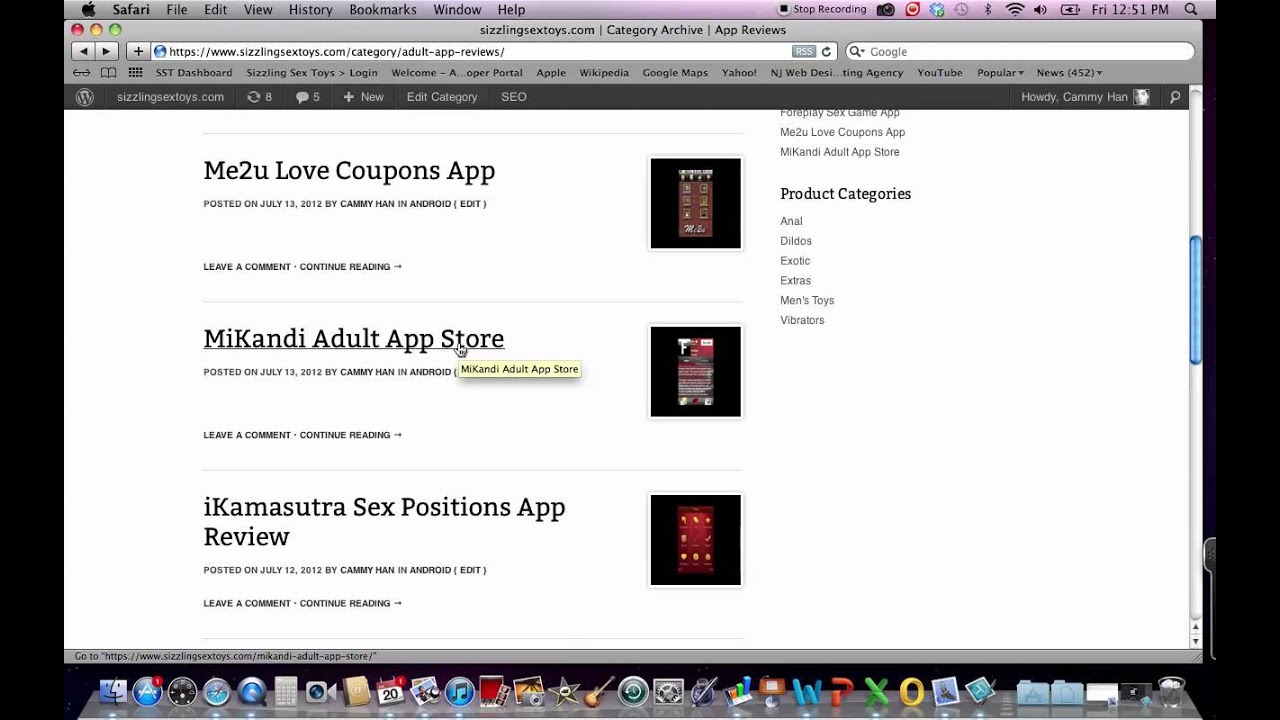
Task: Open the Reading List glasses icon
Action: pyautogui.click(x=82, y=73)
